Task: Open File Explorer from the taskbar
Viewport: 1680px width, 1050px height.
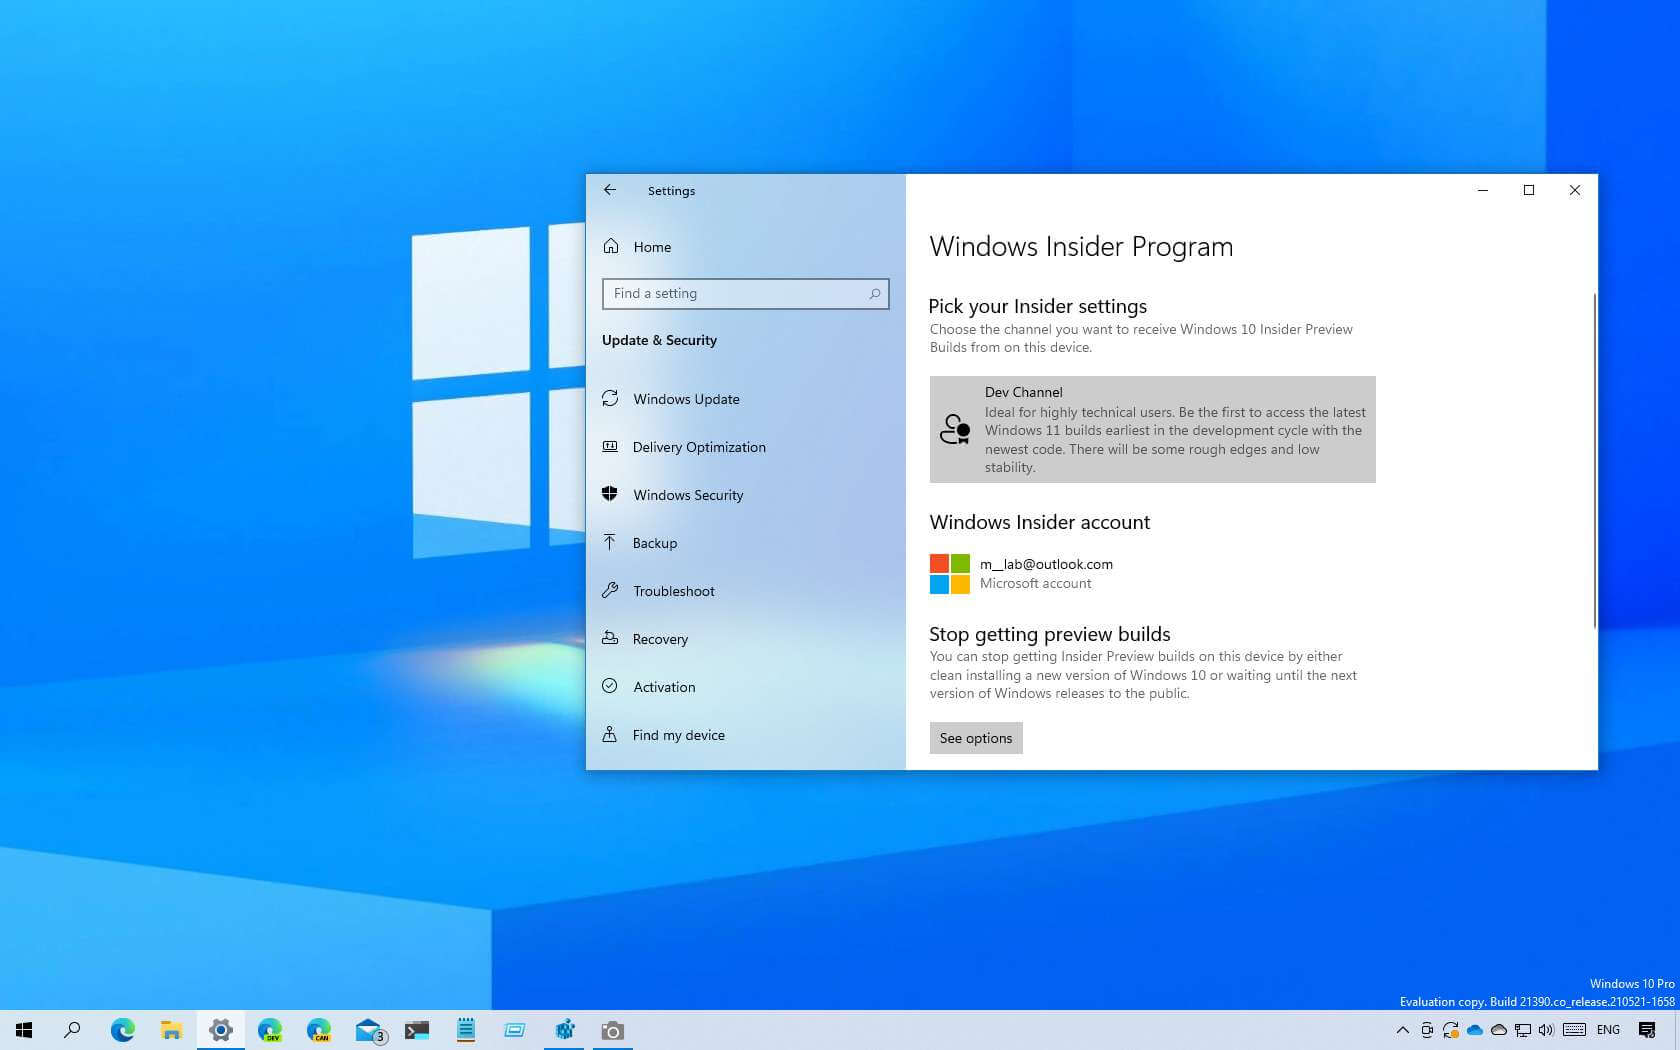Action: (171, 1030)
